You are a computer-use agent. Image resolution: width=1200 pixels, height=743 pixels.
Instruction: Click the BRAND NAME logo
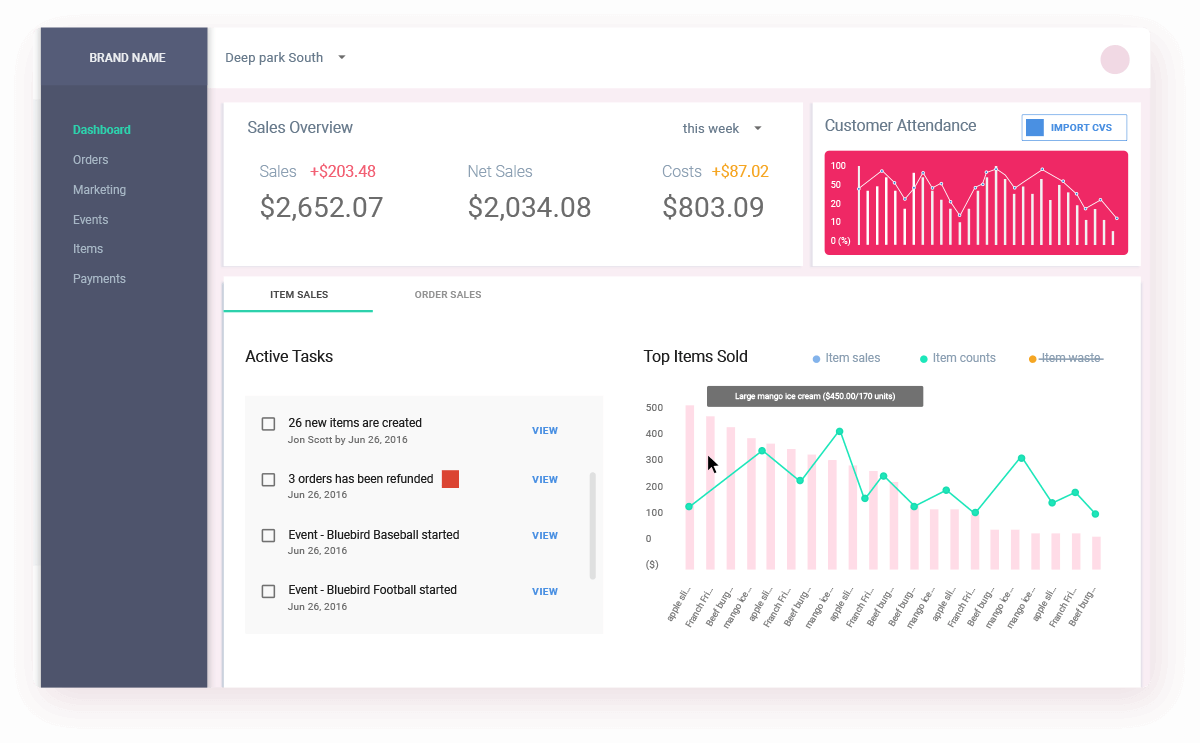pyautogui.click(x=127, y=58)
